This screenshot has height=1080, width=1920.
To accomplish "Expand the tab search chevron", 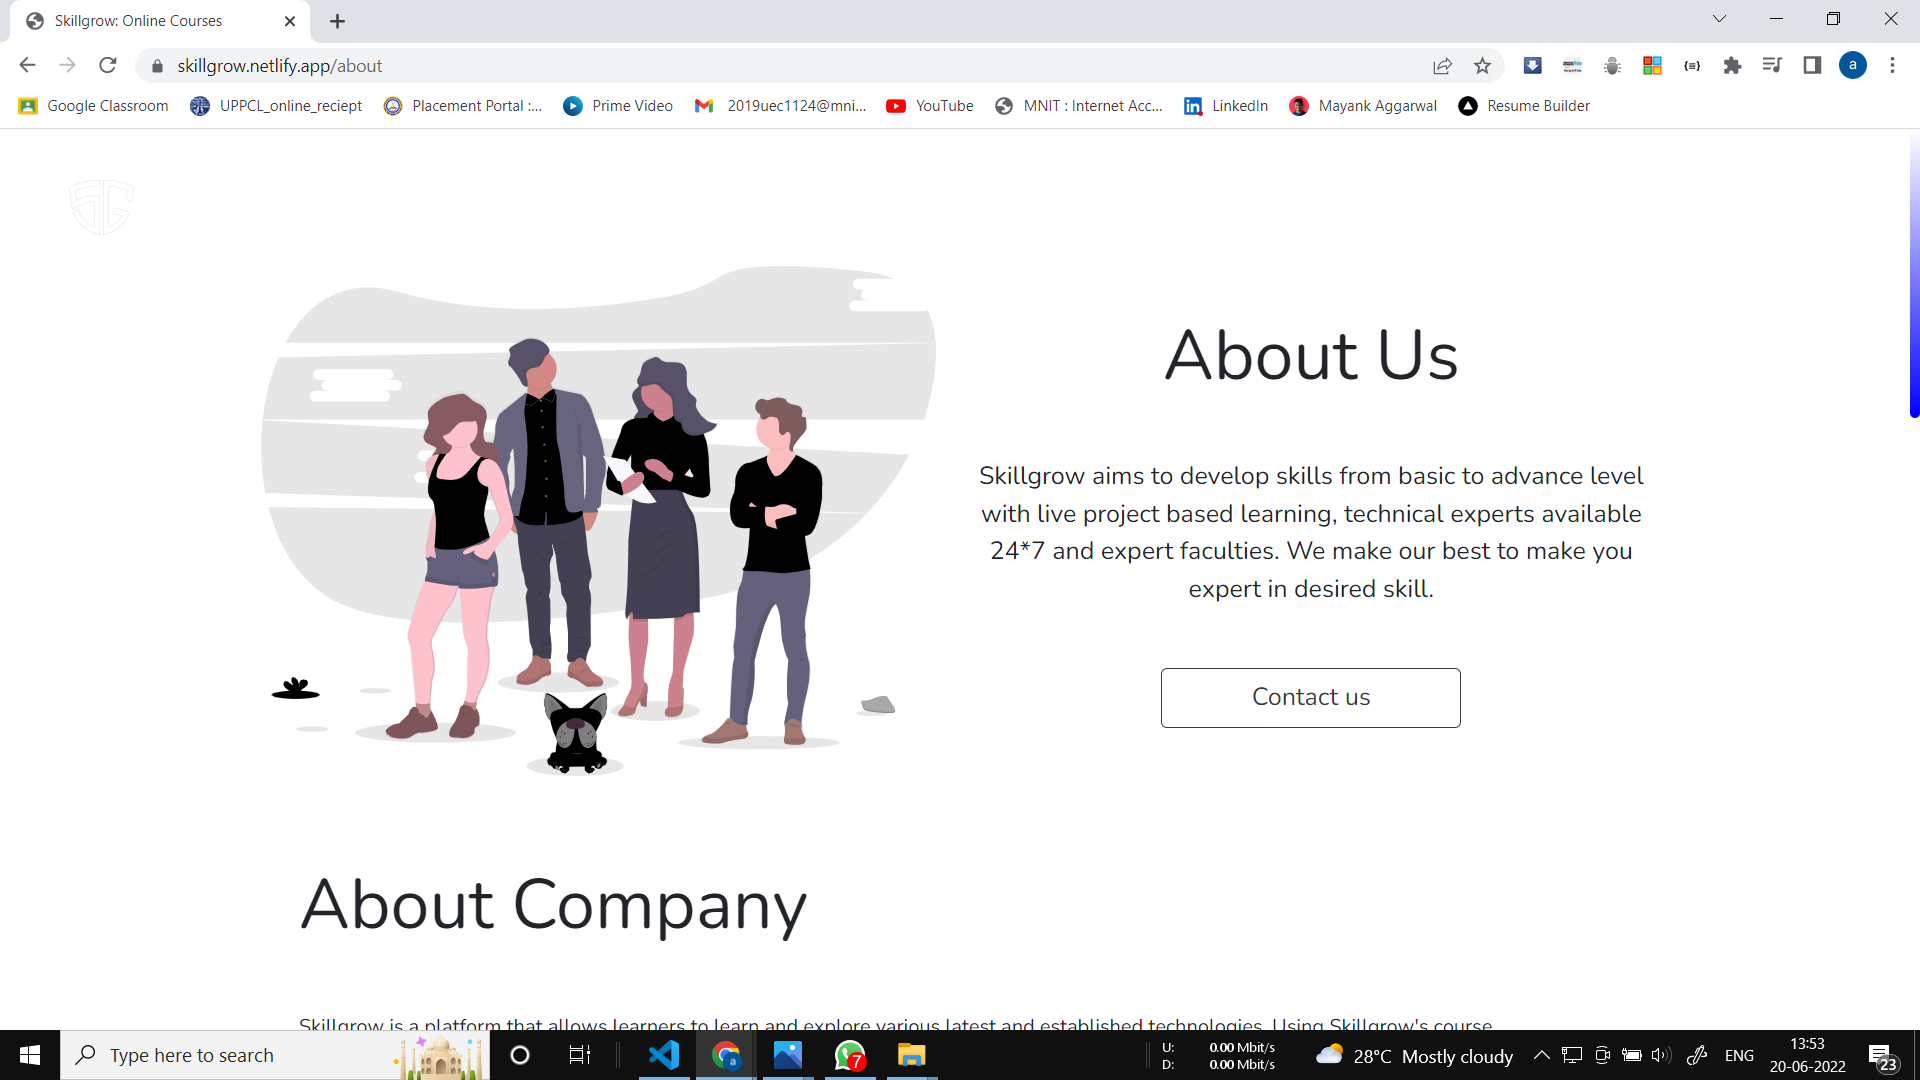I will point(1719,19).
